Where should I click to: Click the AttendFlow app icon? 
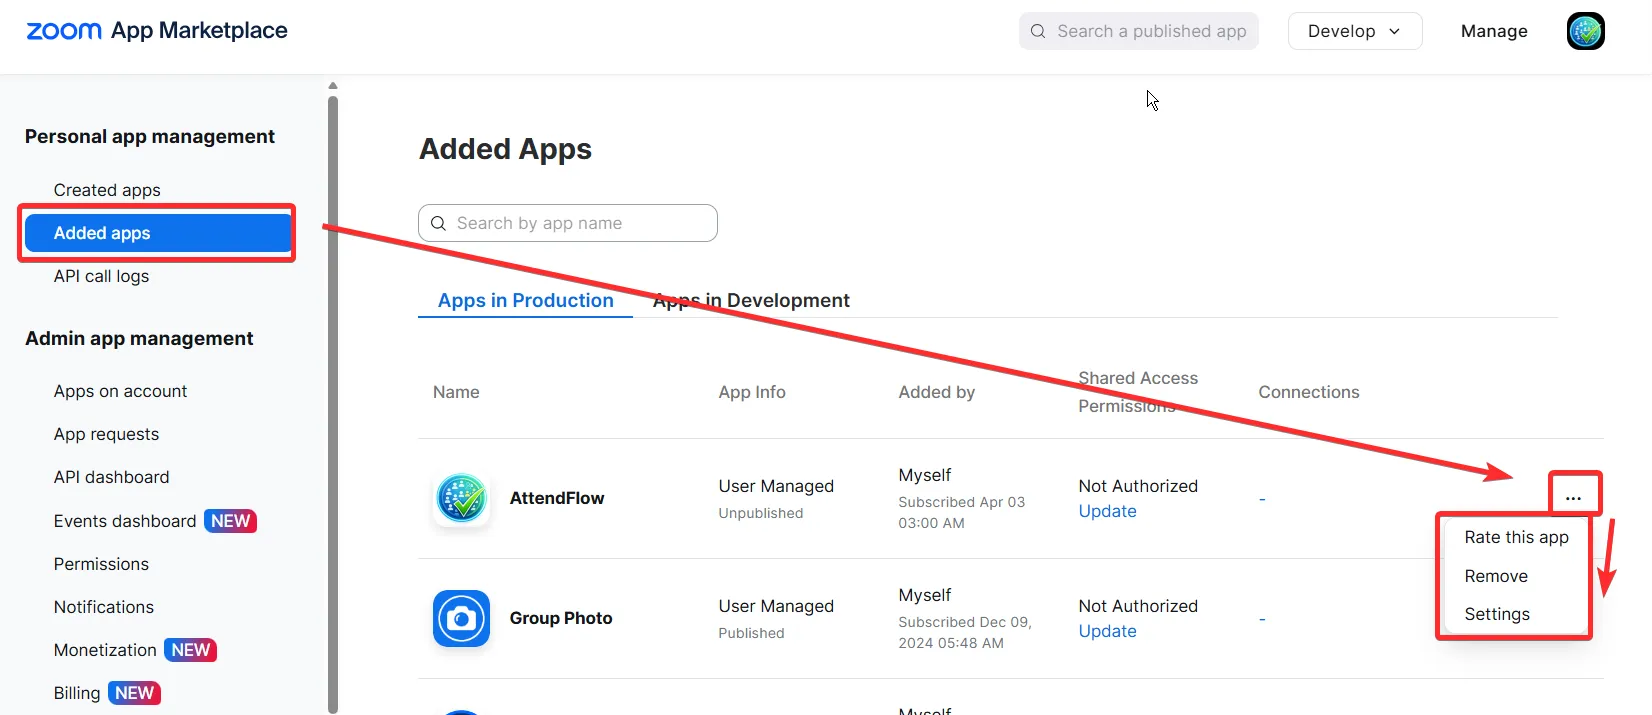click(461, 498)
